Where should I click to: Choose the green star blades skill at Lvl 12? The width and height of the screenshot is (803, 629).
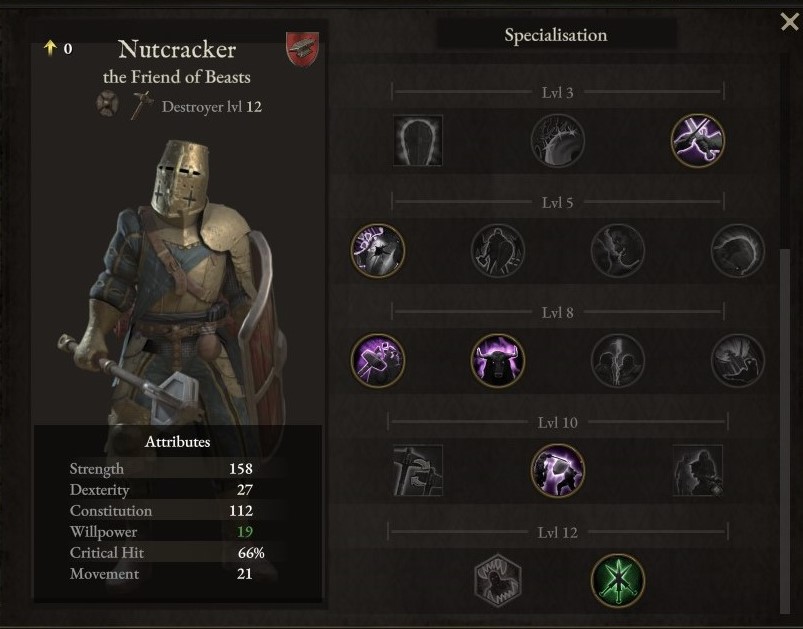pos(618,580)
